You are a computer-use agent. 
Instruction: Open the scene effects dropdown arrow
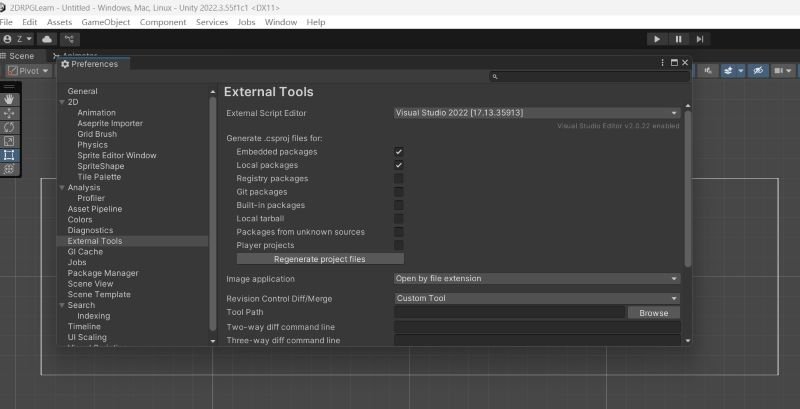coord(741,71)
